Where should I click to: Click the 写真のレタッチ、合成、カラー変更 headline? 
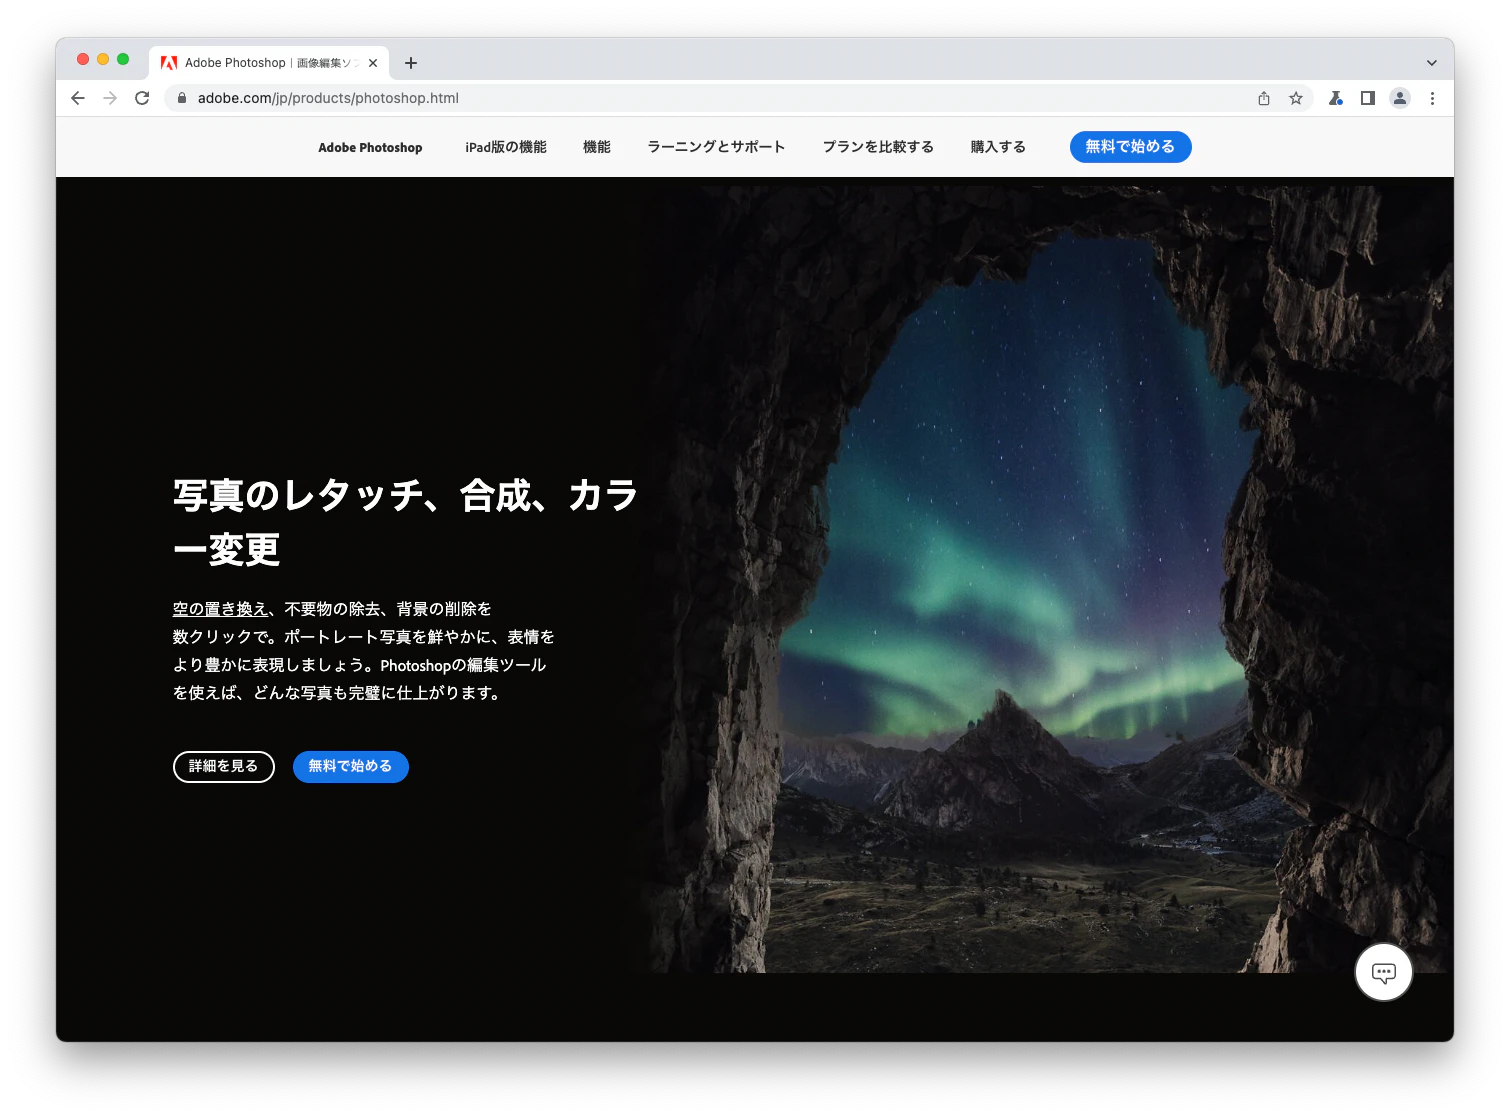(x=406, y=522)
